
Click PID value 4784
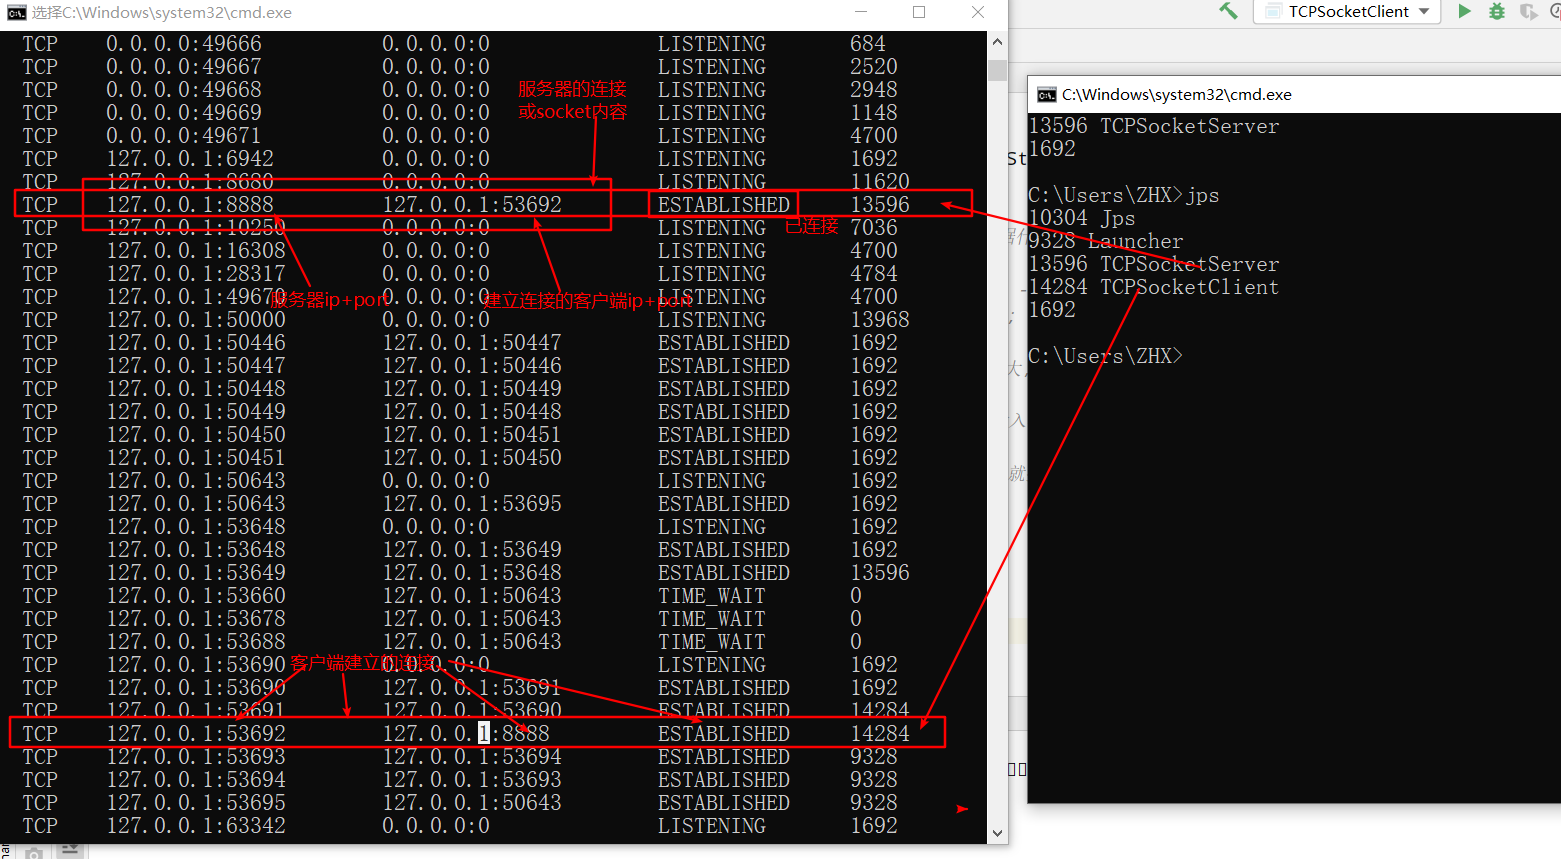click(874, 274)
